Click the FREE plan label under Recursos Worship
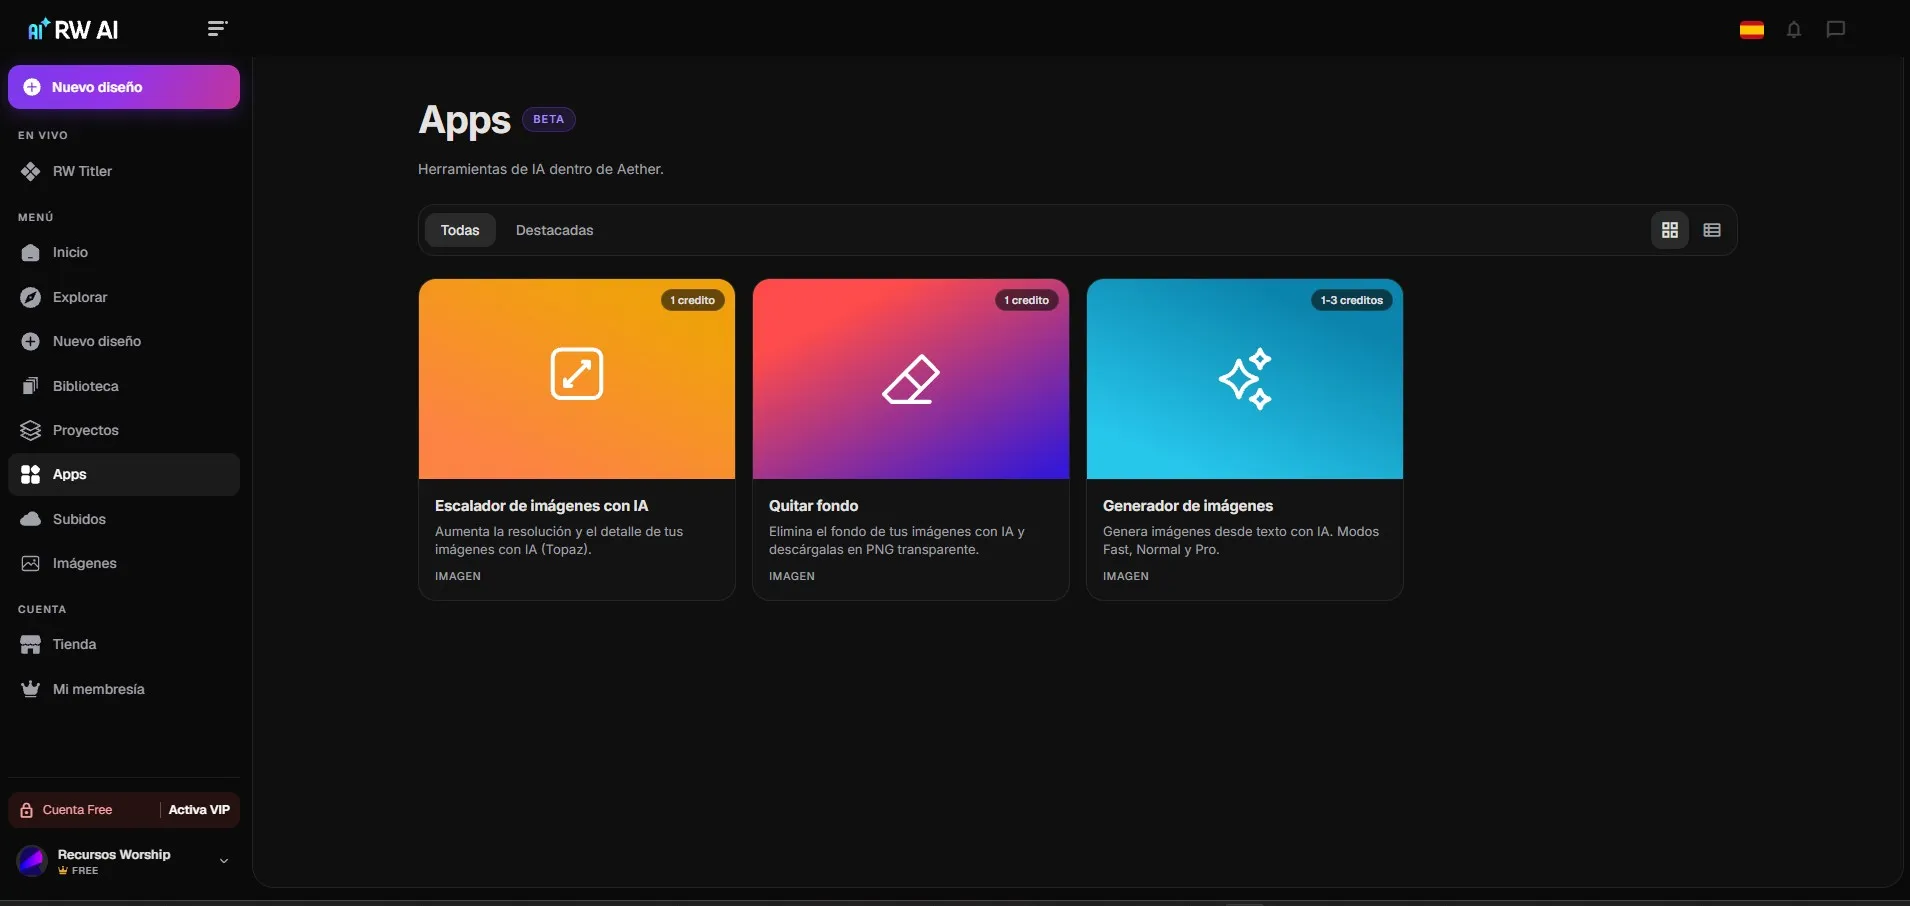 (x=78, y=871)
